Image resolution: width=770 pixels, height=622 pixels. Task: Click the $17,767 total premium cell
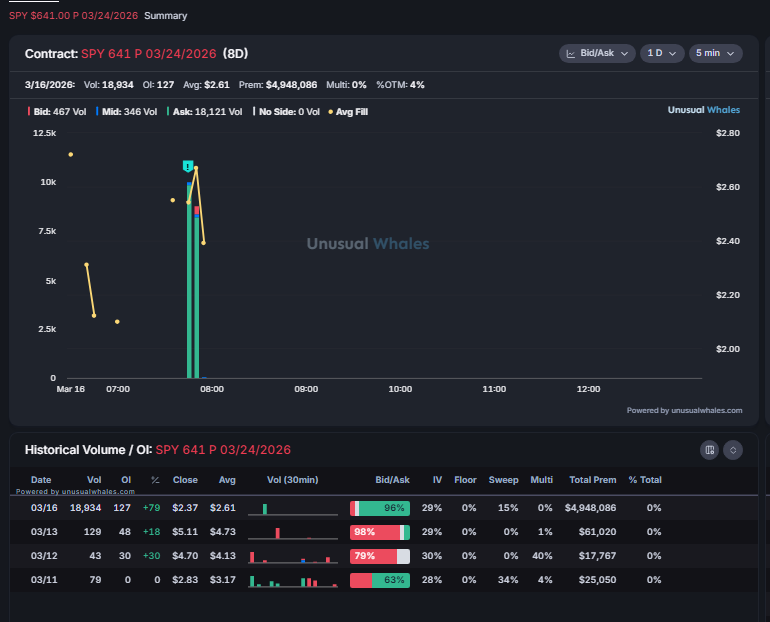(x=597, y=556)
